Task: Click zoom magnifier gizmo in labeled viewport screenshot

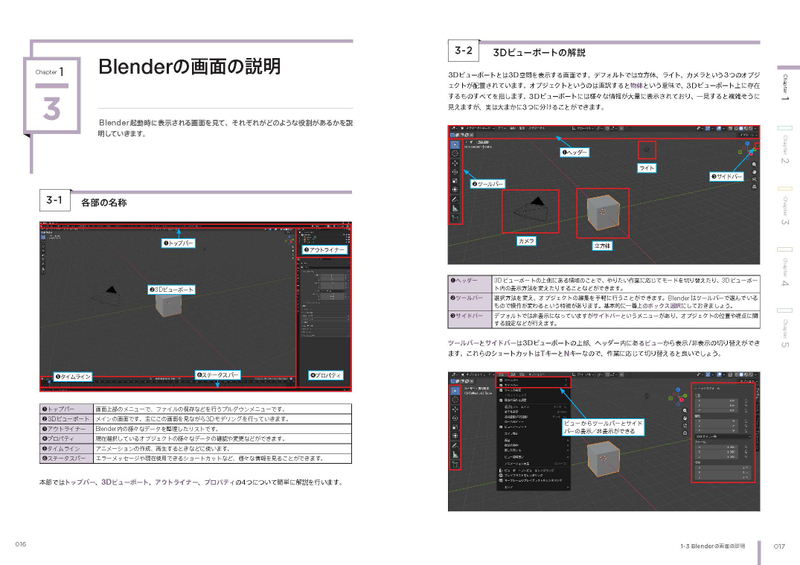Action: (754, 164)
